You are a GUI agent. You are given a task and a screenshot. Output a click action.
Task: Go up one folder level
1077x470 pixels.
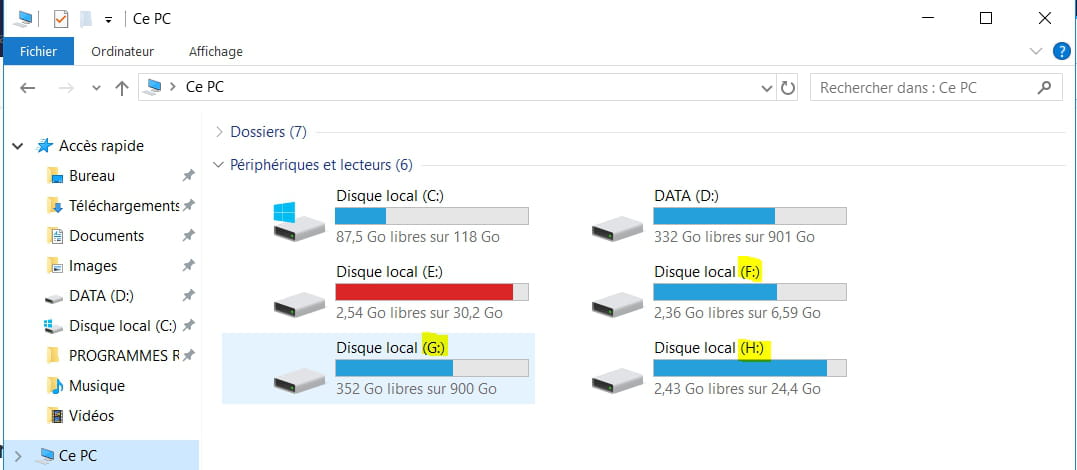[x=122, y=88]
